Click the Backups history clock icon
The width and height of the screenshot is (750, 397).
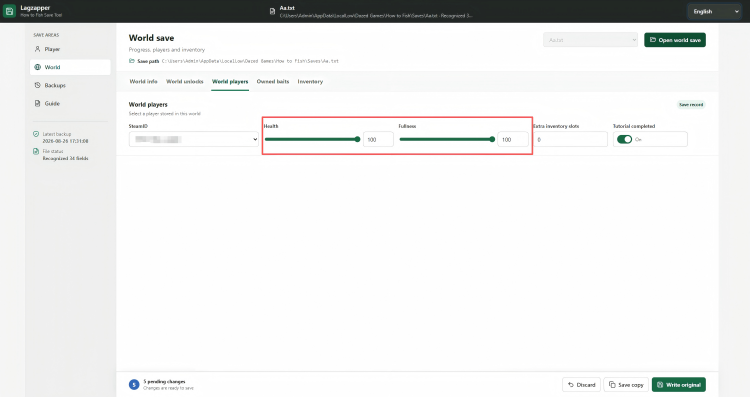[x=37, y=85]
